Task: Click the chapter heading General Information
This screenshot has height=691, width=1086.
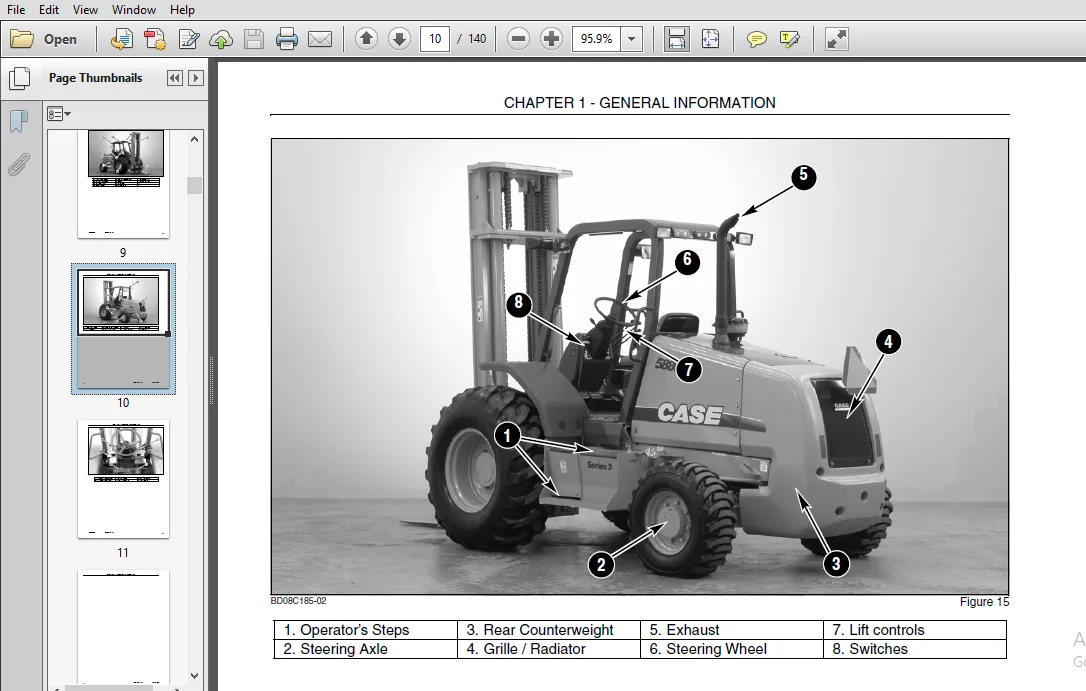Action: coord(639,102)
